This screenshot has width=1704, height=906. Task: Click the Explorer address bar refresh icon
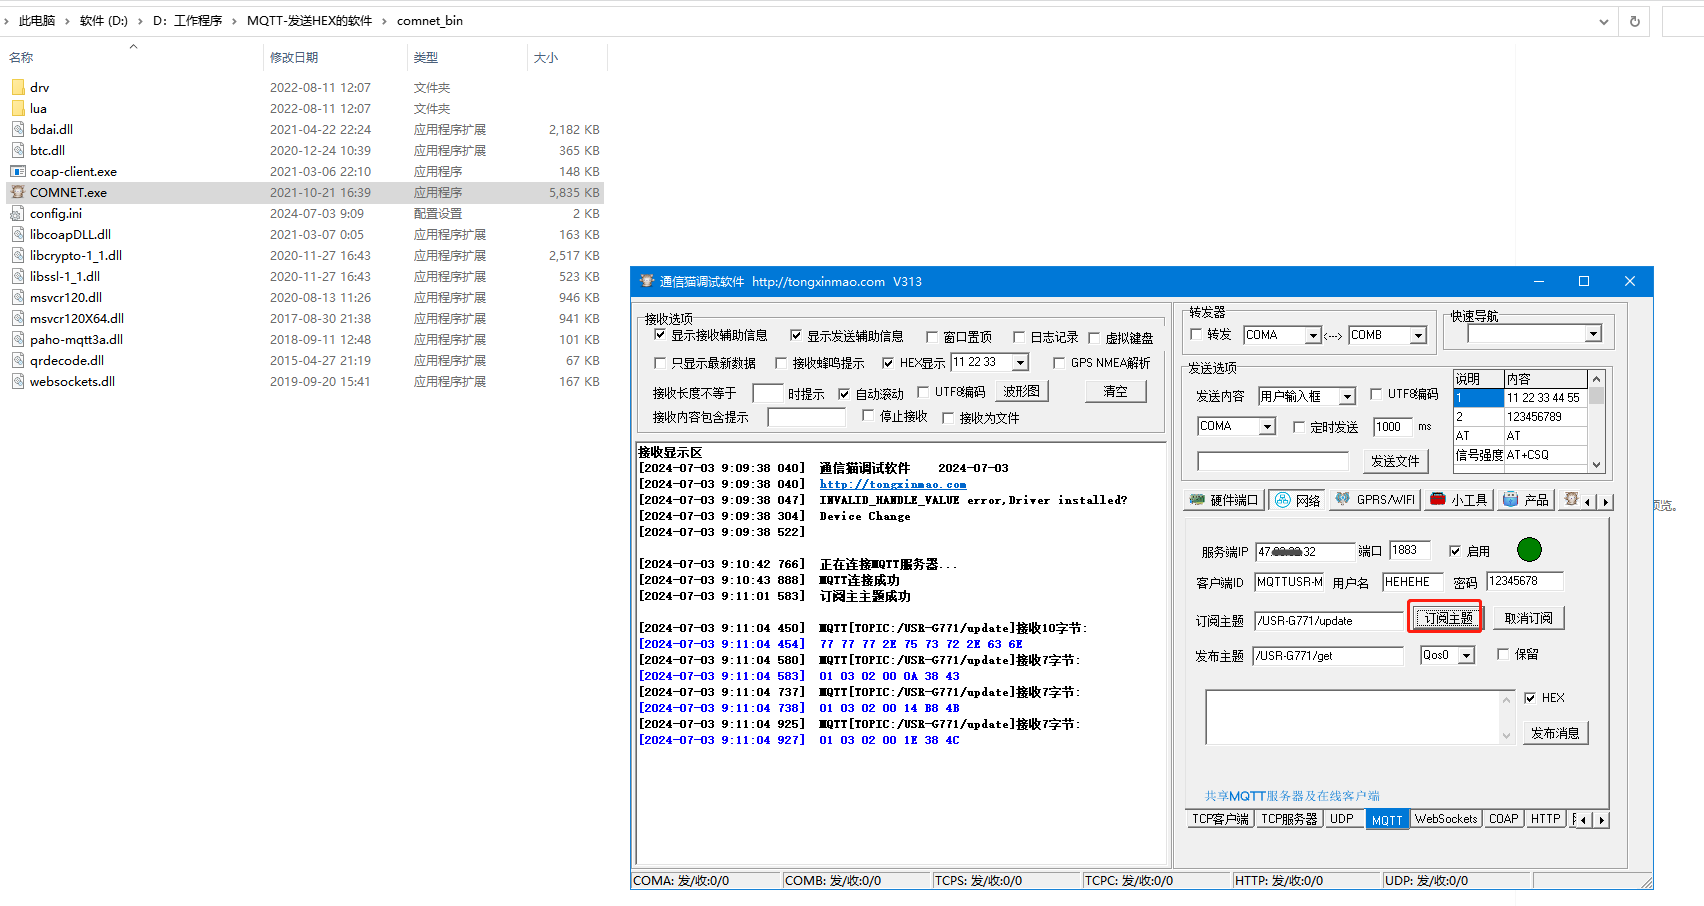coord(1635,21)
